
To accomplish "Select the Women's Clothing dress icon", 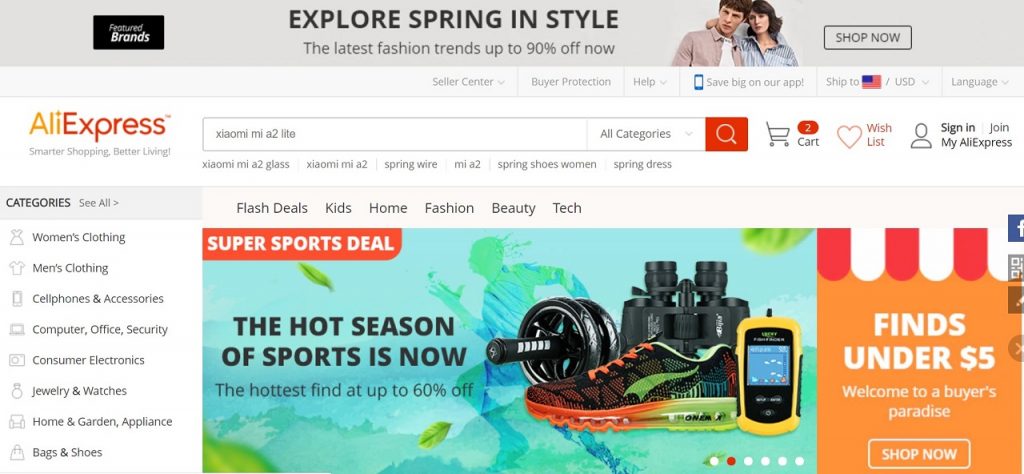I will (x=17, y=237).
